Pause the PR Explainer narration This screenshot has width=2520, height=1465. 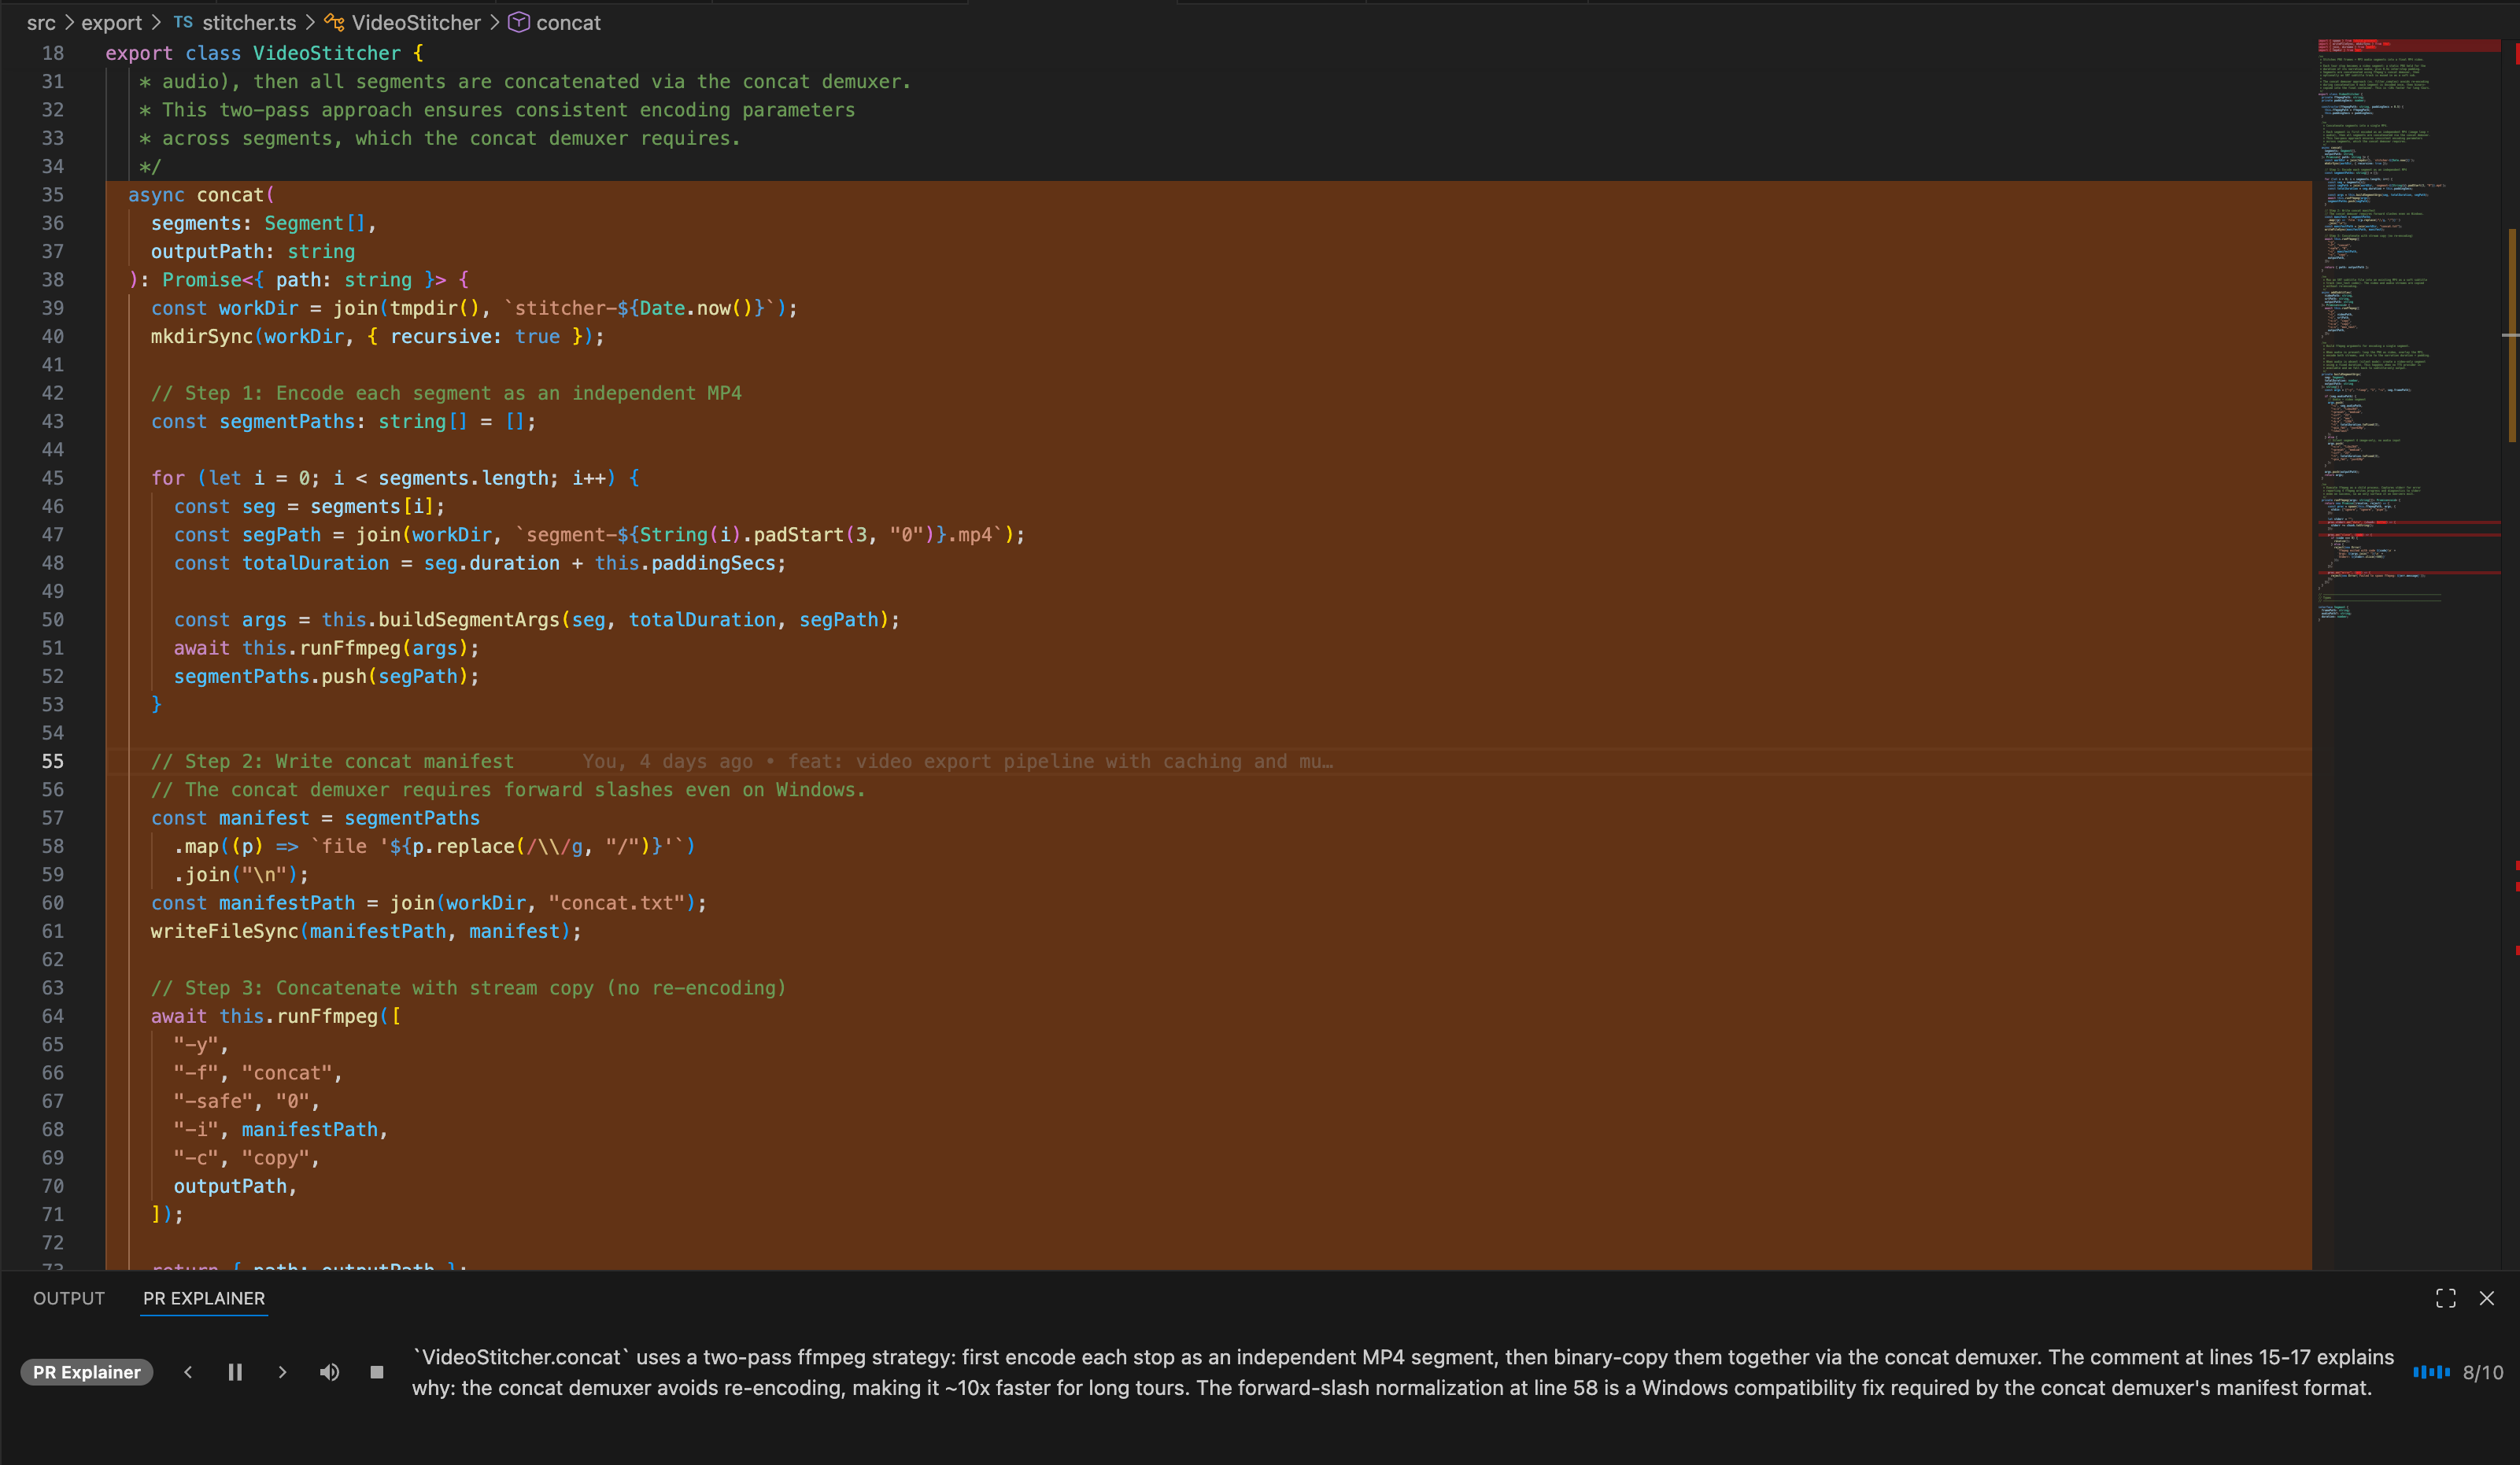(x=235, y=1372)
